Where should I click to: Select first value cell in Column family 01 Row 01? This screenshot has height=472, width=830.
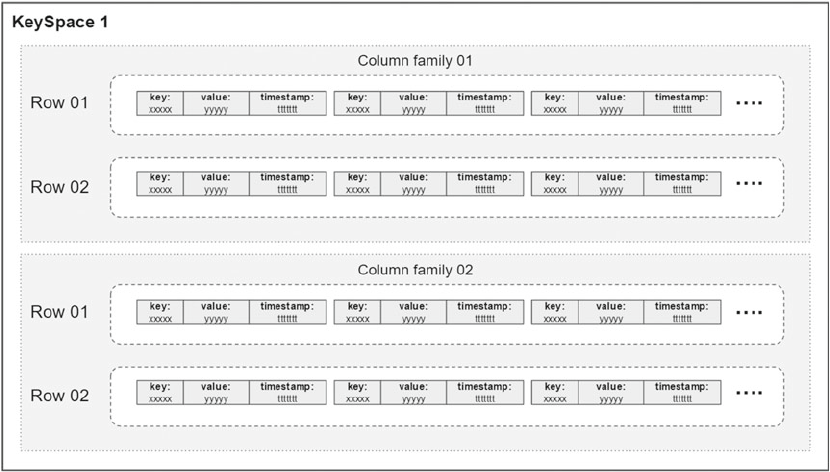(x=216, y=103)
